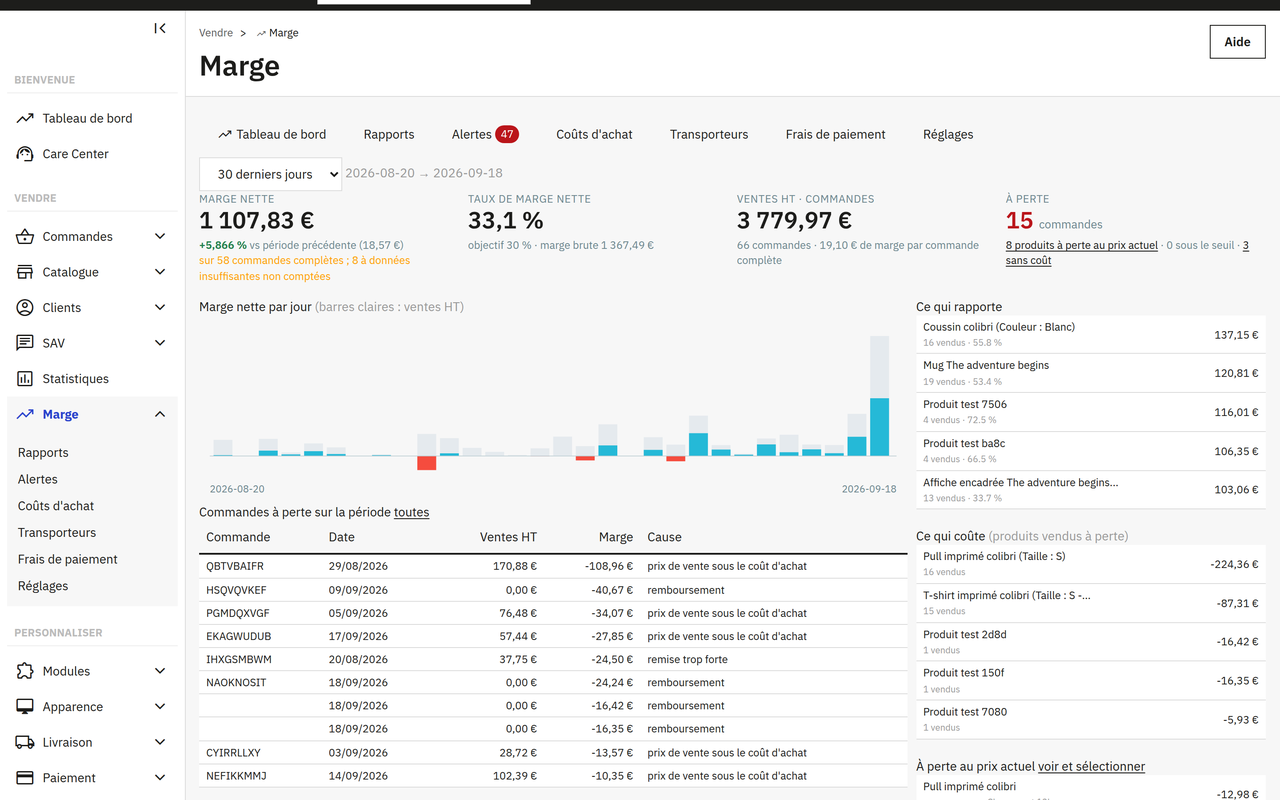
Task: Open Frais de paiement in sidebar submenu
Action: 68,559
